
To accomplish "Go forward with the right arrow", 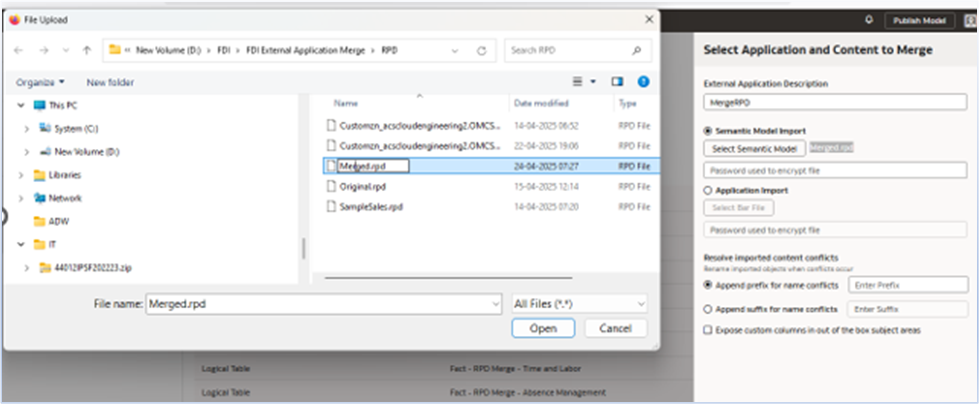I will pos(43,51).
